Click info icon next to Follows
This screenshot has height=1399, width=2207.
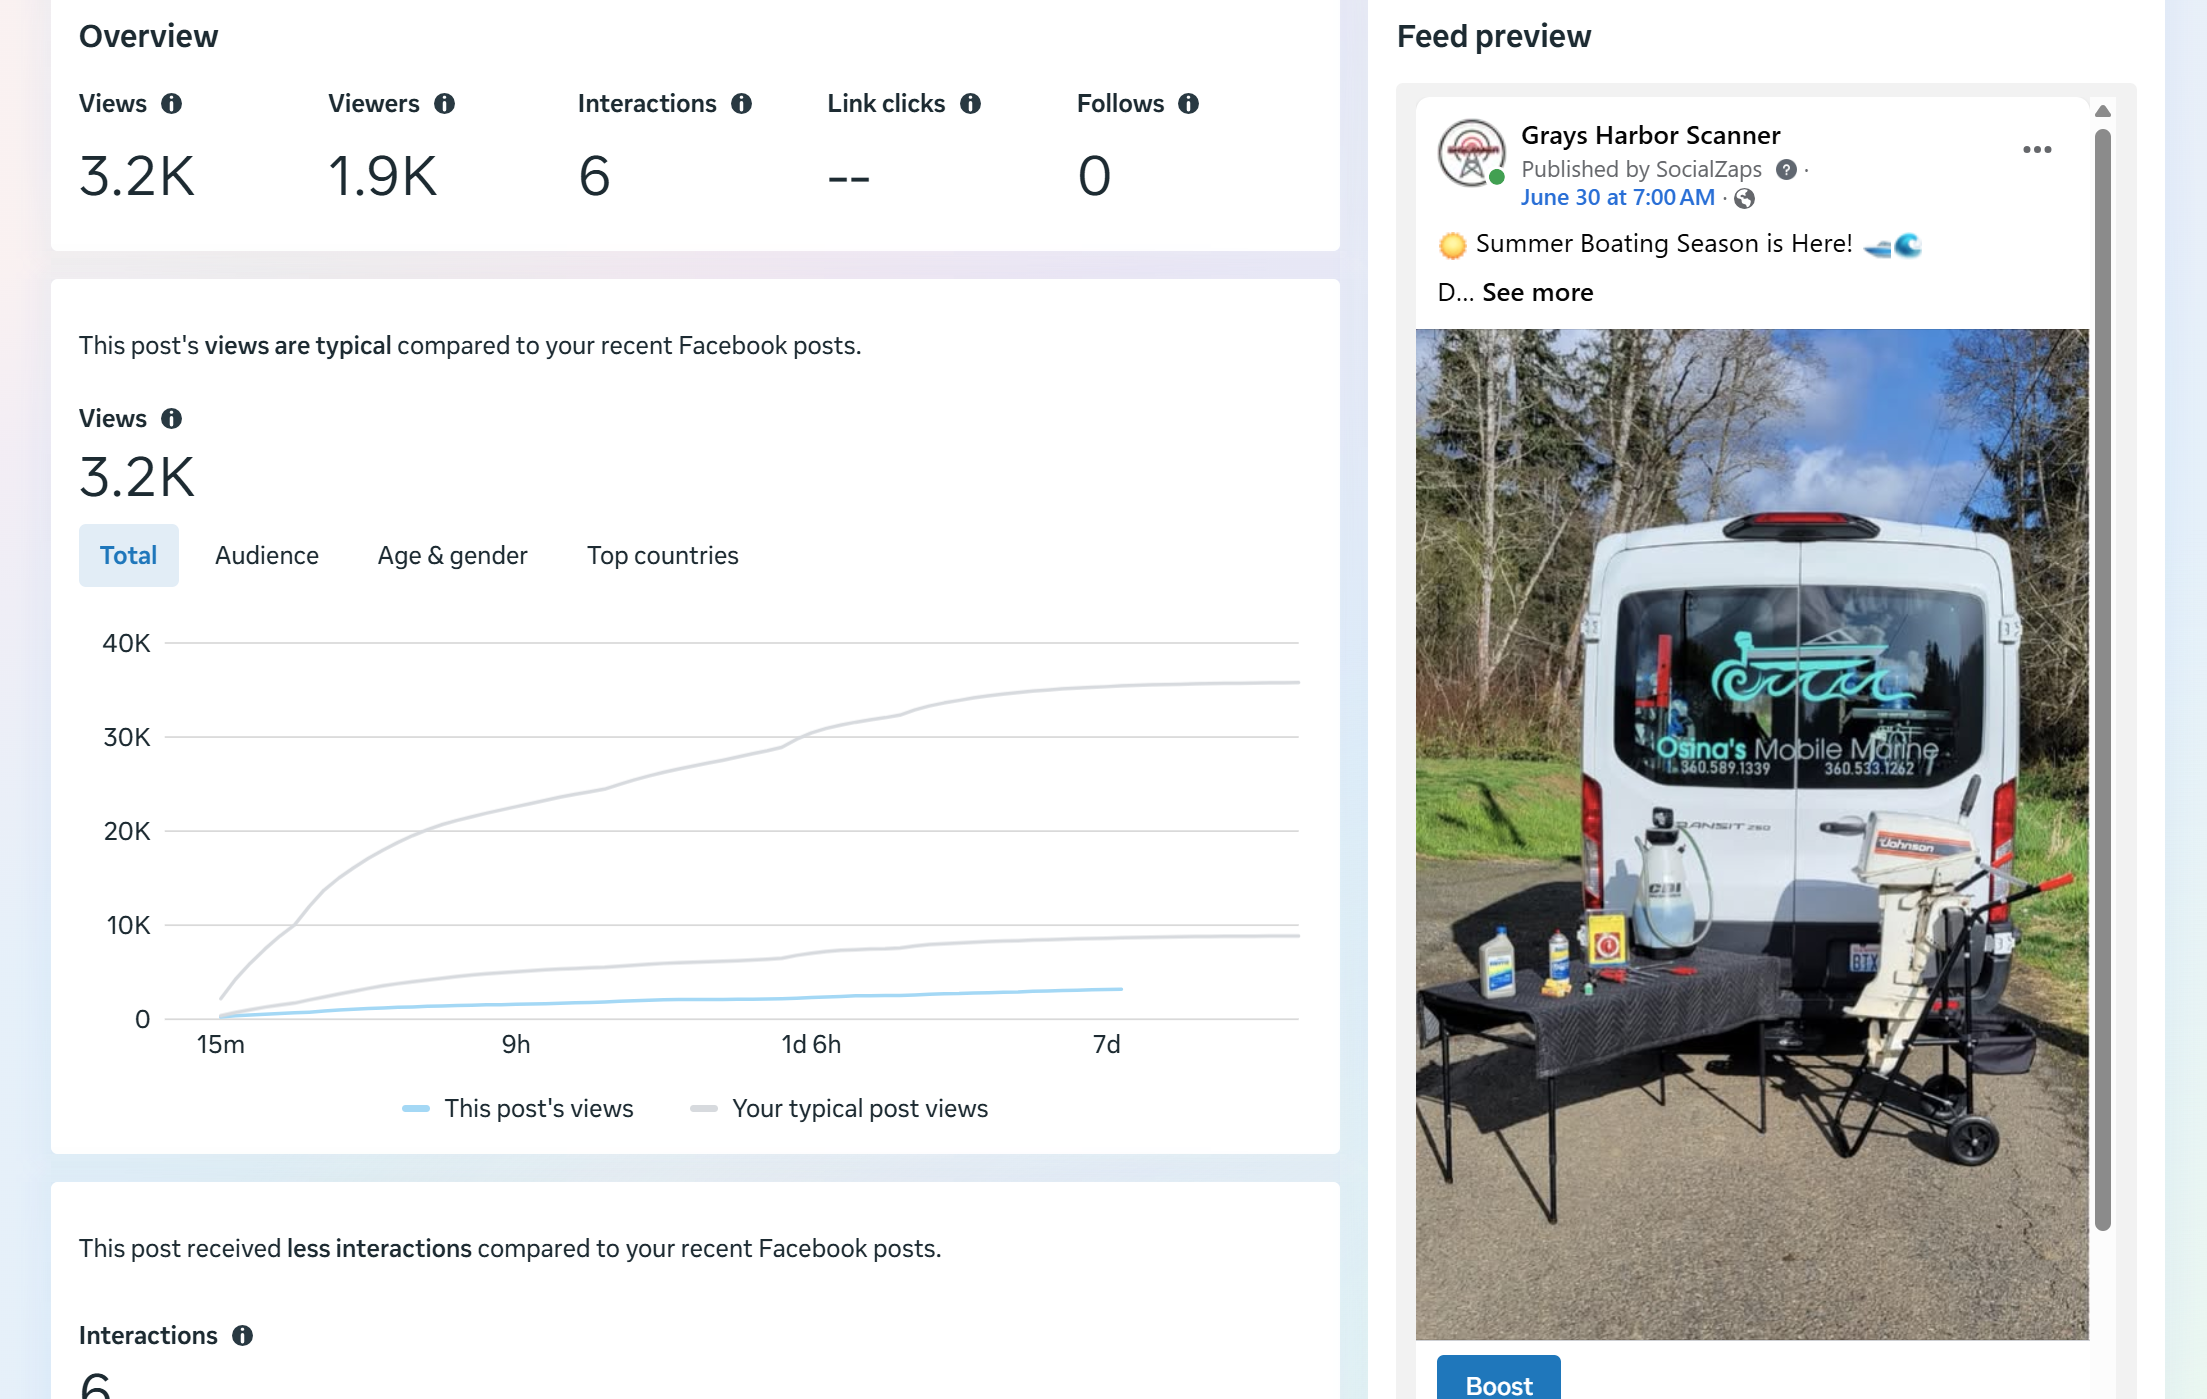1189,104
